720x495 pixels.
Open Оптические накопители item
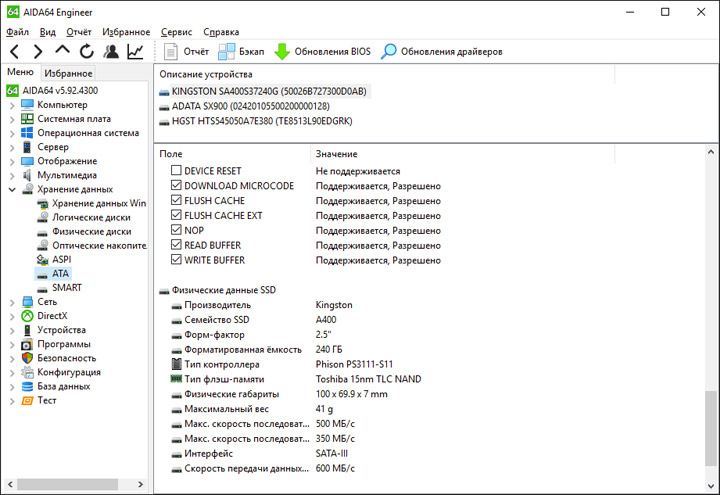tap(99, 246)
